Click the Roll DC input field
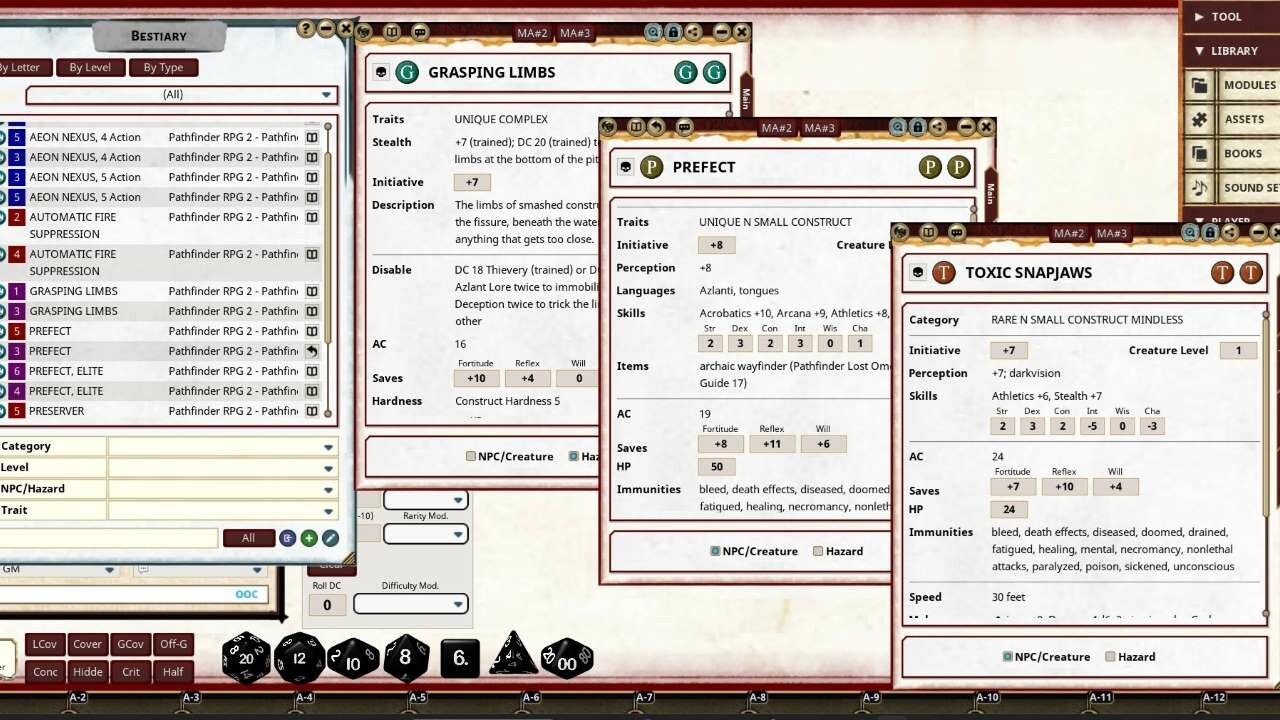 pyautogui.click(x=327, y=604)
